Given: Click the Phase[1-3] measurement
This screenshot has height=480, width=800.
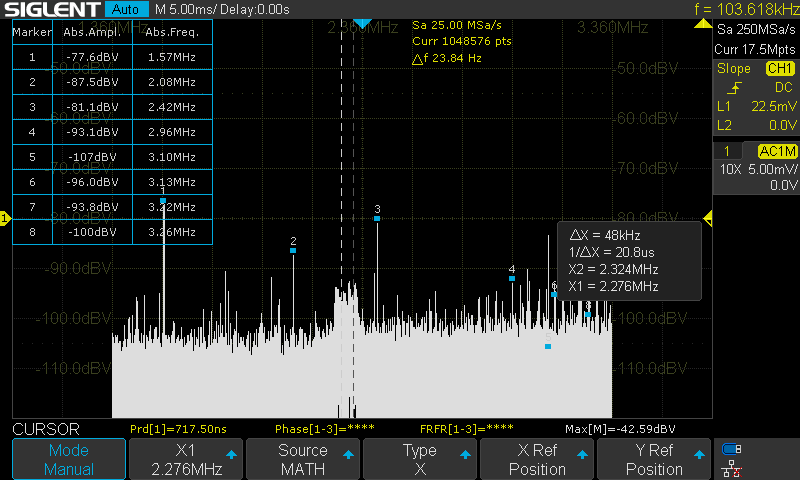Looking at the screenshot, I should 324,429.
